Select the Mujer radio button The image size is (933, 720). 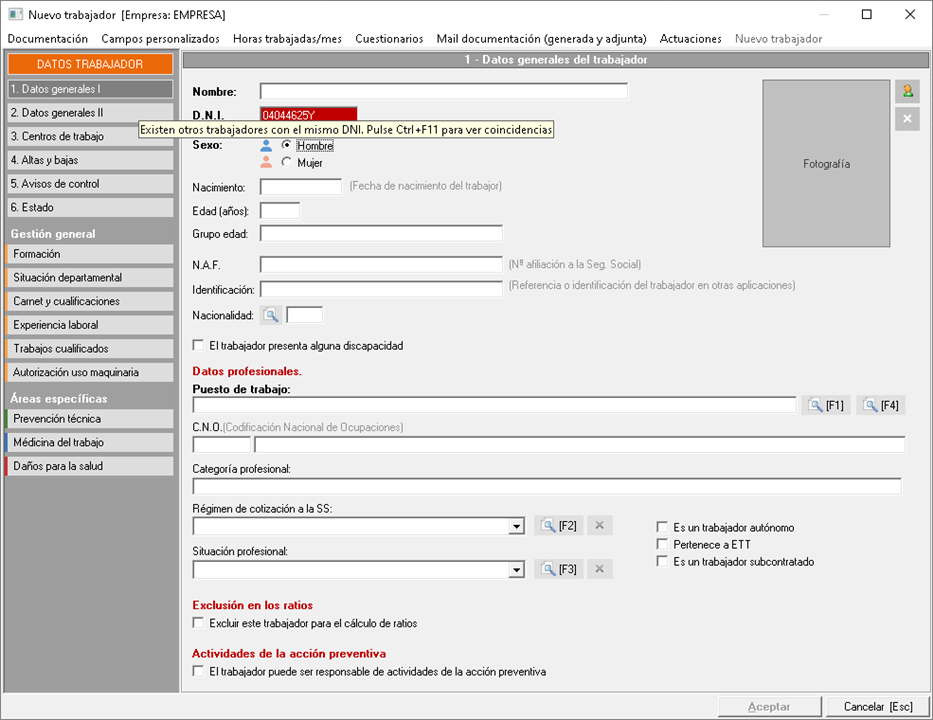tap(287, 162)
